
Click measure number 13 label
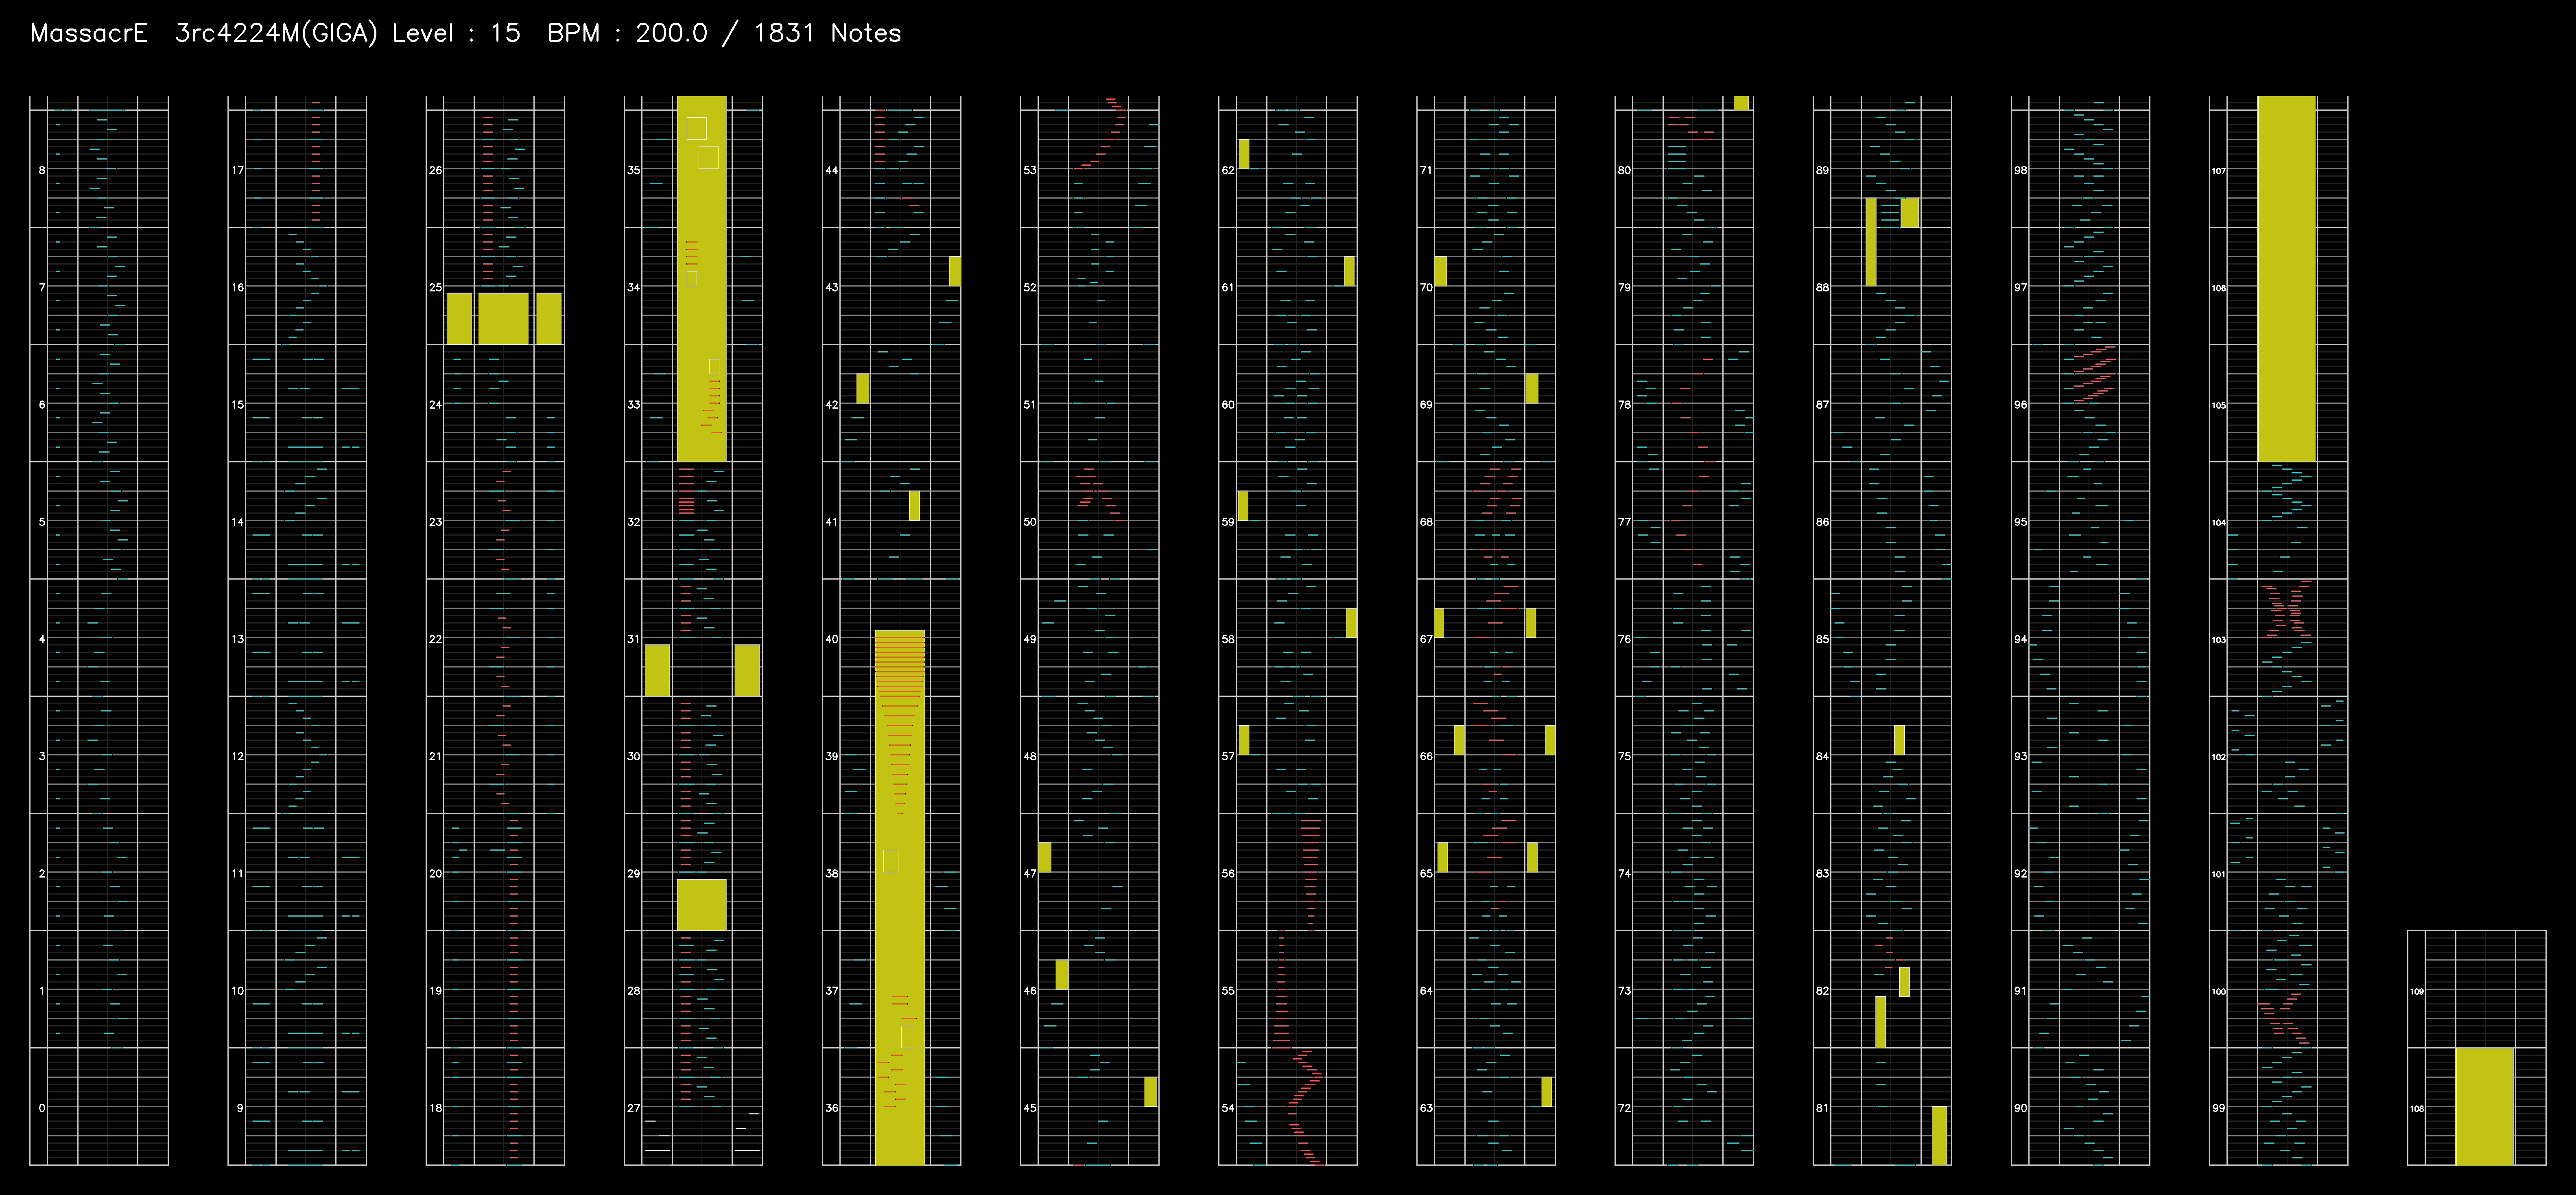[x=238, y=639]
